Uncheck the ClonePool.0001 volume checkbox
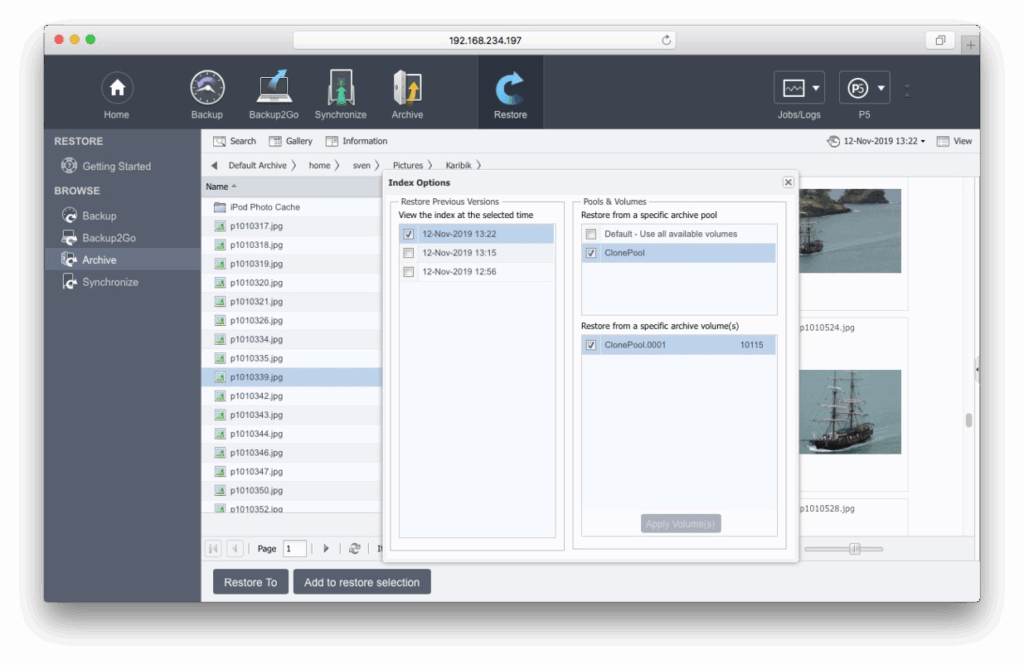The width and height of the screenshot is (1024, 665). (x=591, y=345)
